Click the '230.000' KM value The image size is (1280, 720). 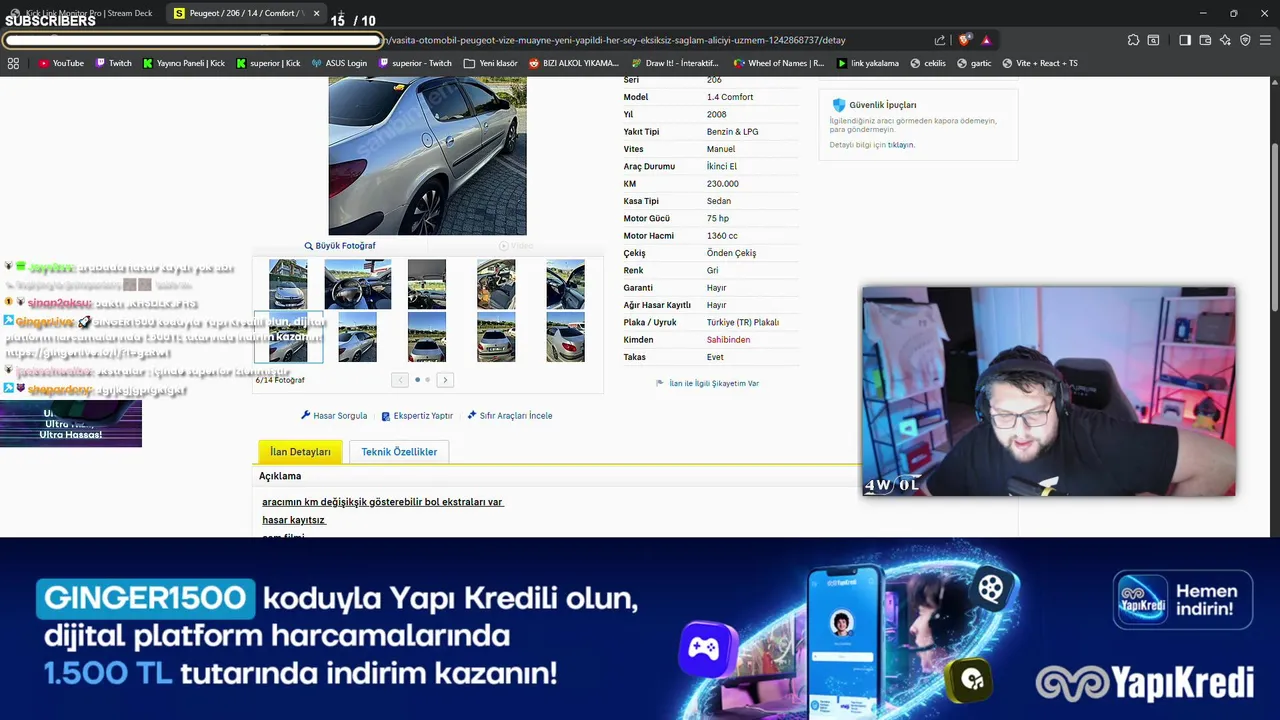(723, 184)
